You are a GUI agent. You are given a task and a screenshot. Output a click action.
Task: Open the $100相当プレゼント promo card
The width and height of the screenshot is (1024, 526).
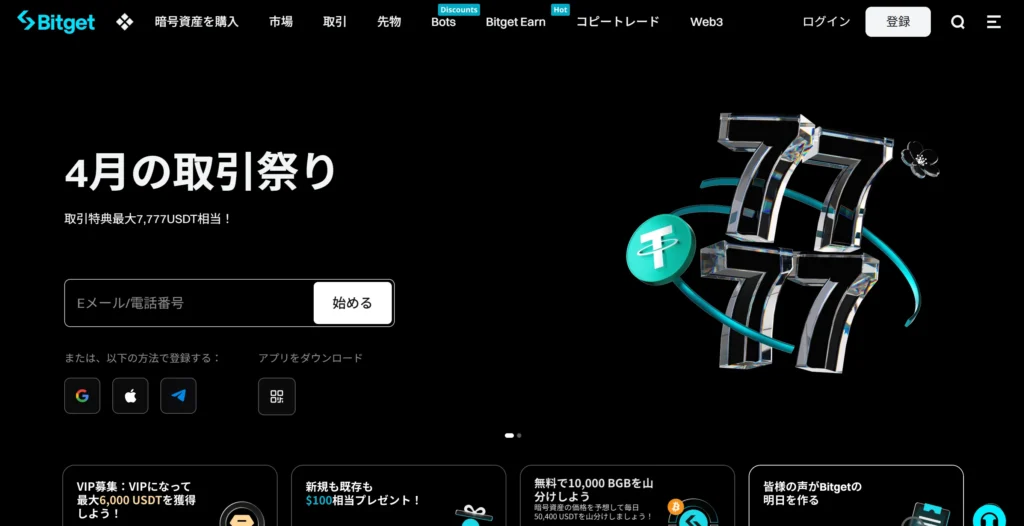pyautogui.click(x=398, y=496)
